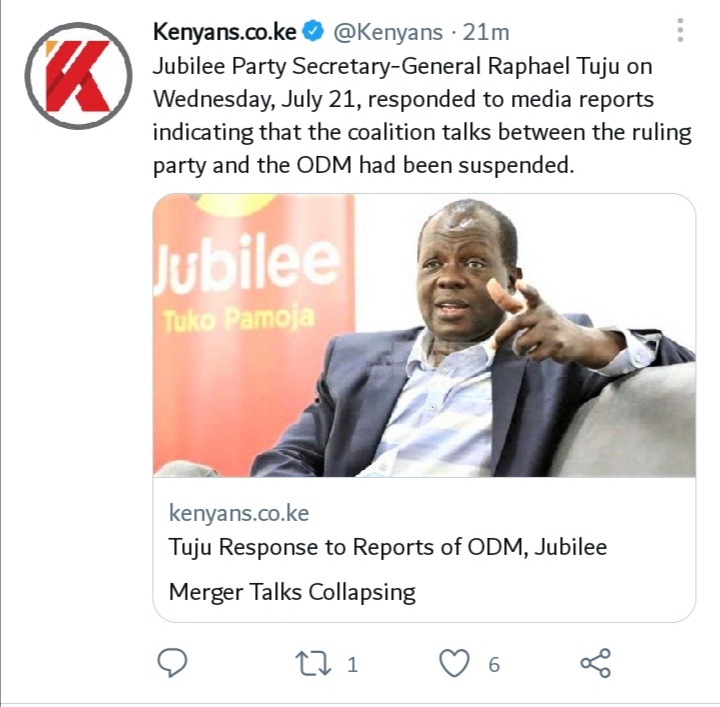
Task: Open the headline 'Tuju Response to Reports of ODM, Jubilee'
Action: click(388, 547)
